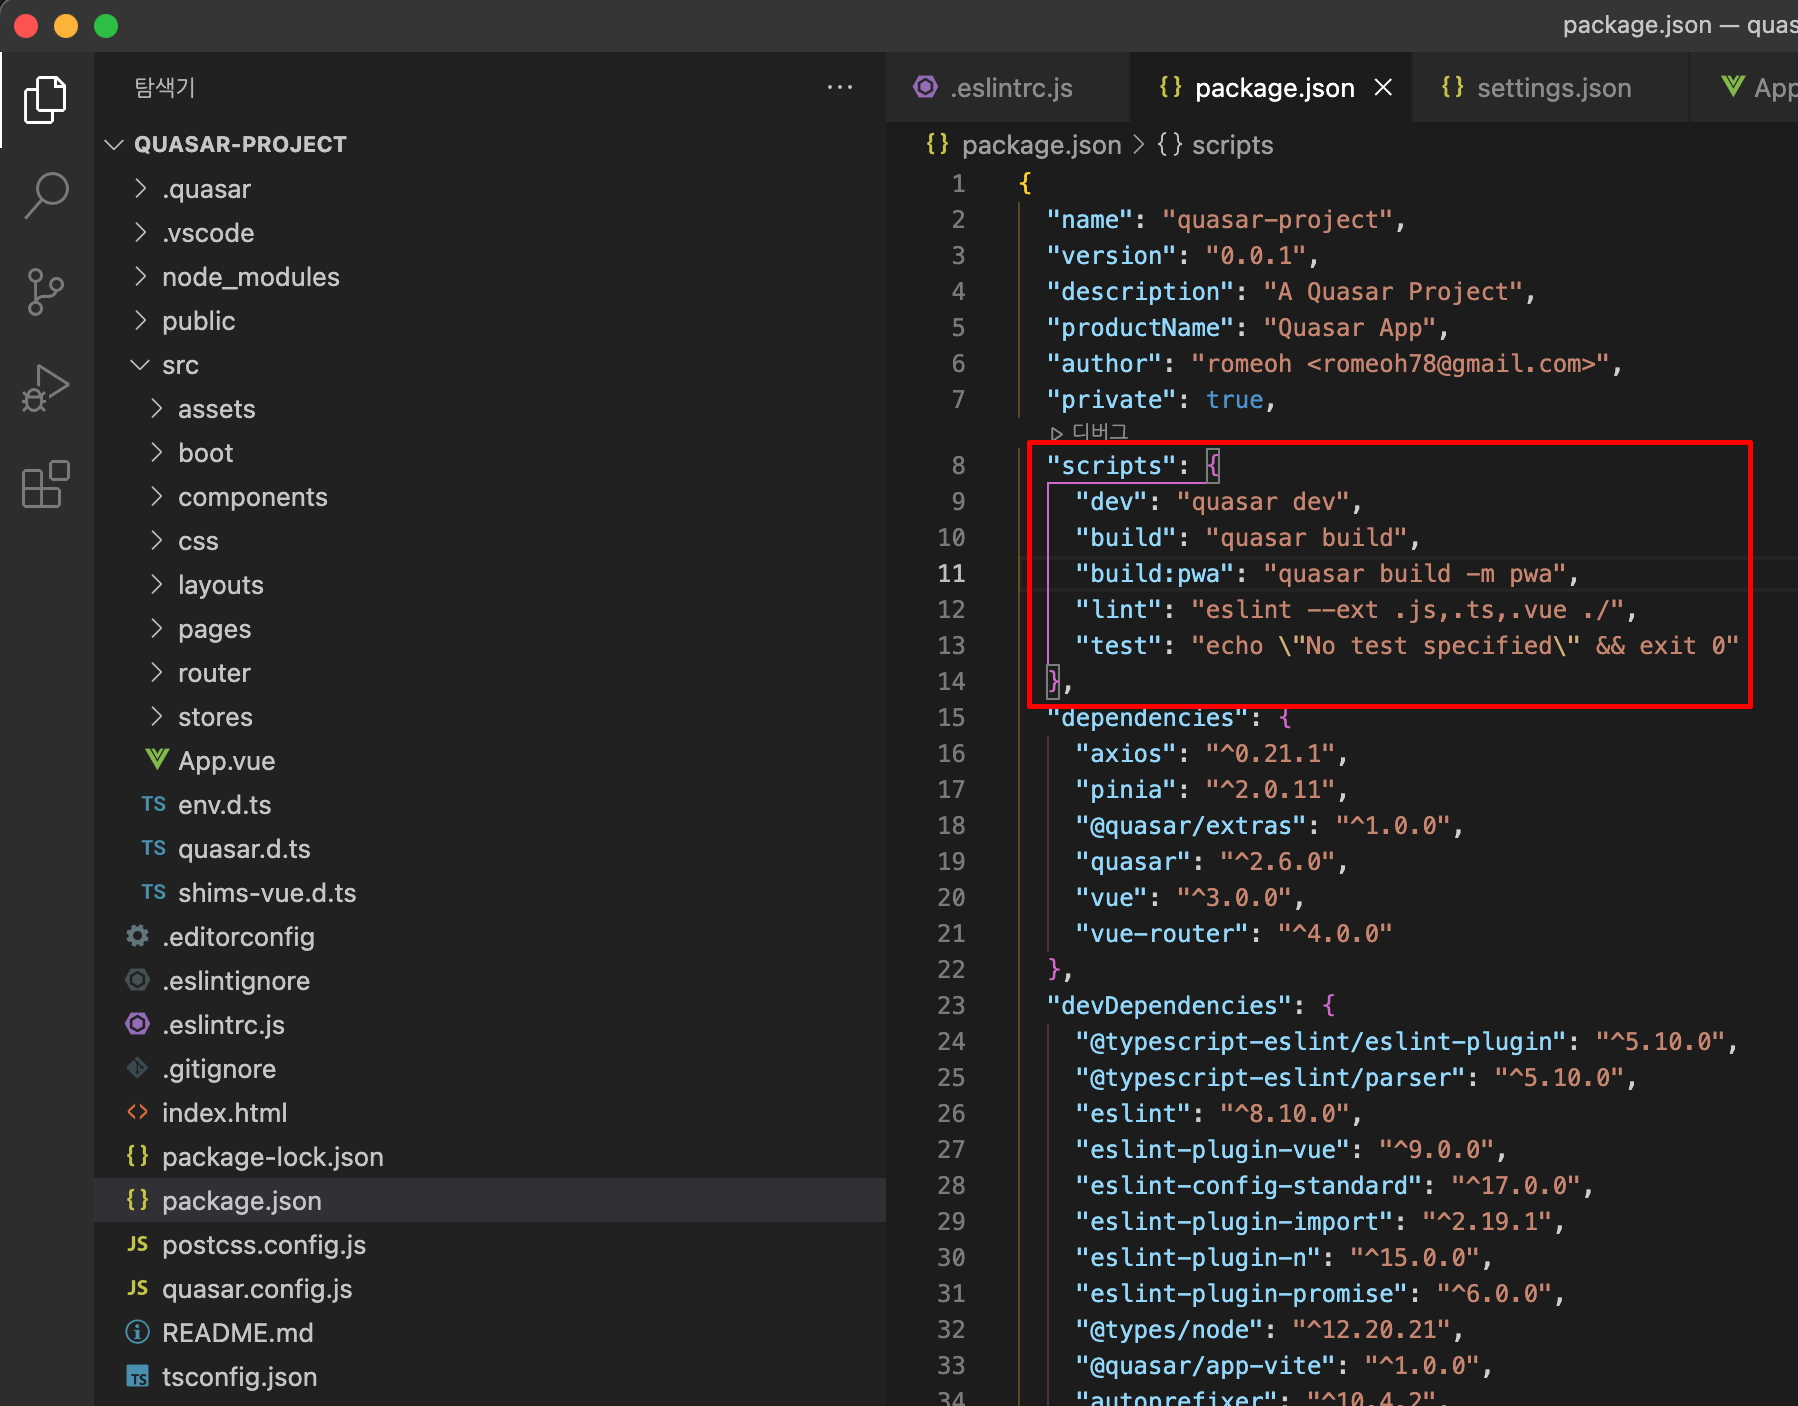This screenshot has width=1798, height=1406.
Task: Open the Run and Debug view
Action: [x=45, y=388]
